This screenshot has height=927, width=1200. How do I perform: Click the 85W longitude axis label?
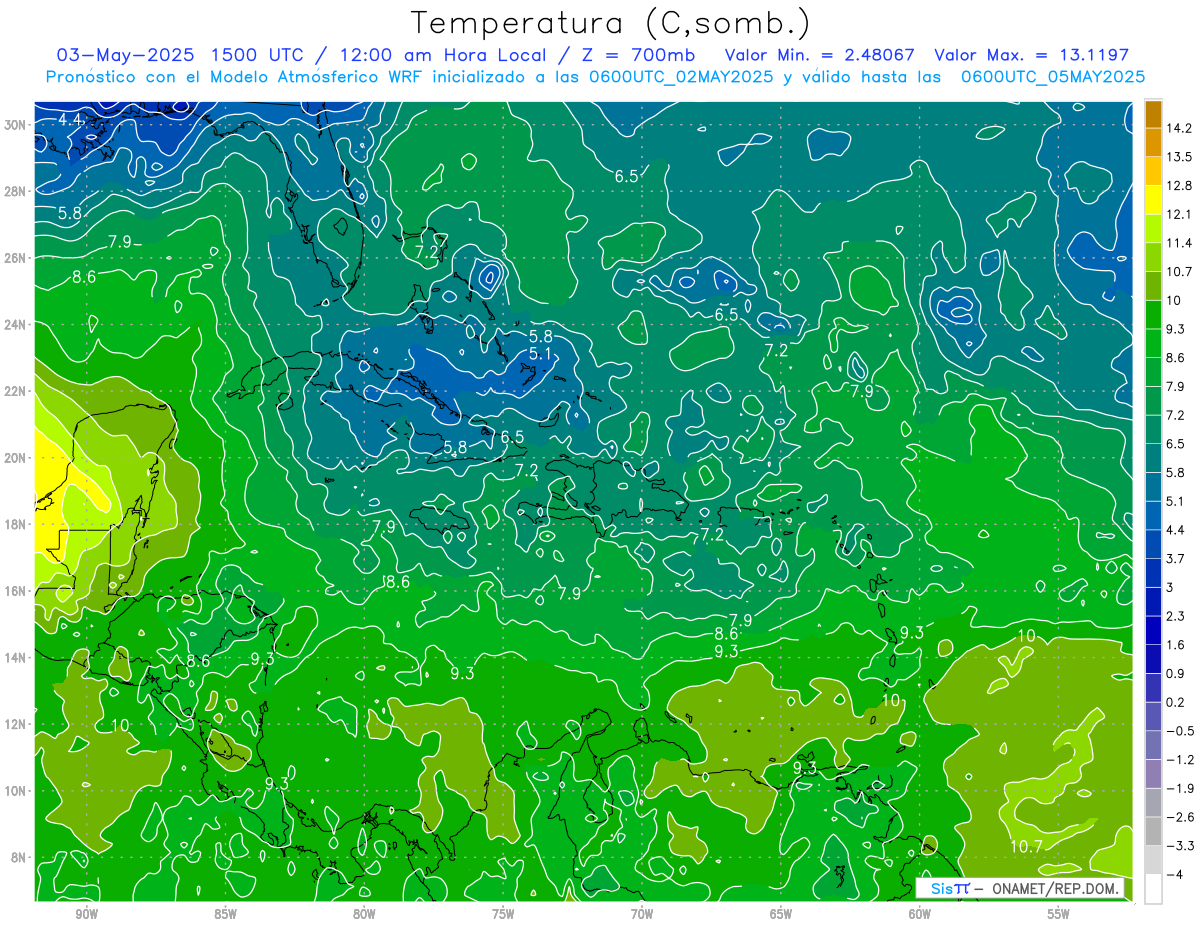[225, 914]
